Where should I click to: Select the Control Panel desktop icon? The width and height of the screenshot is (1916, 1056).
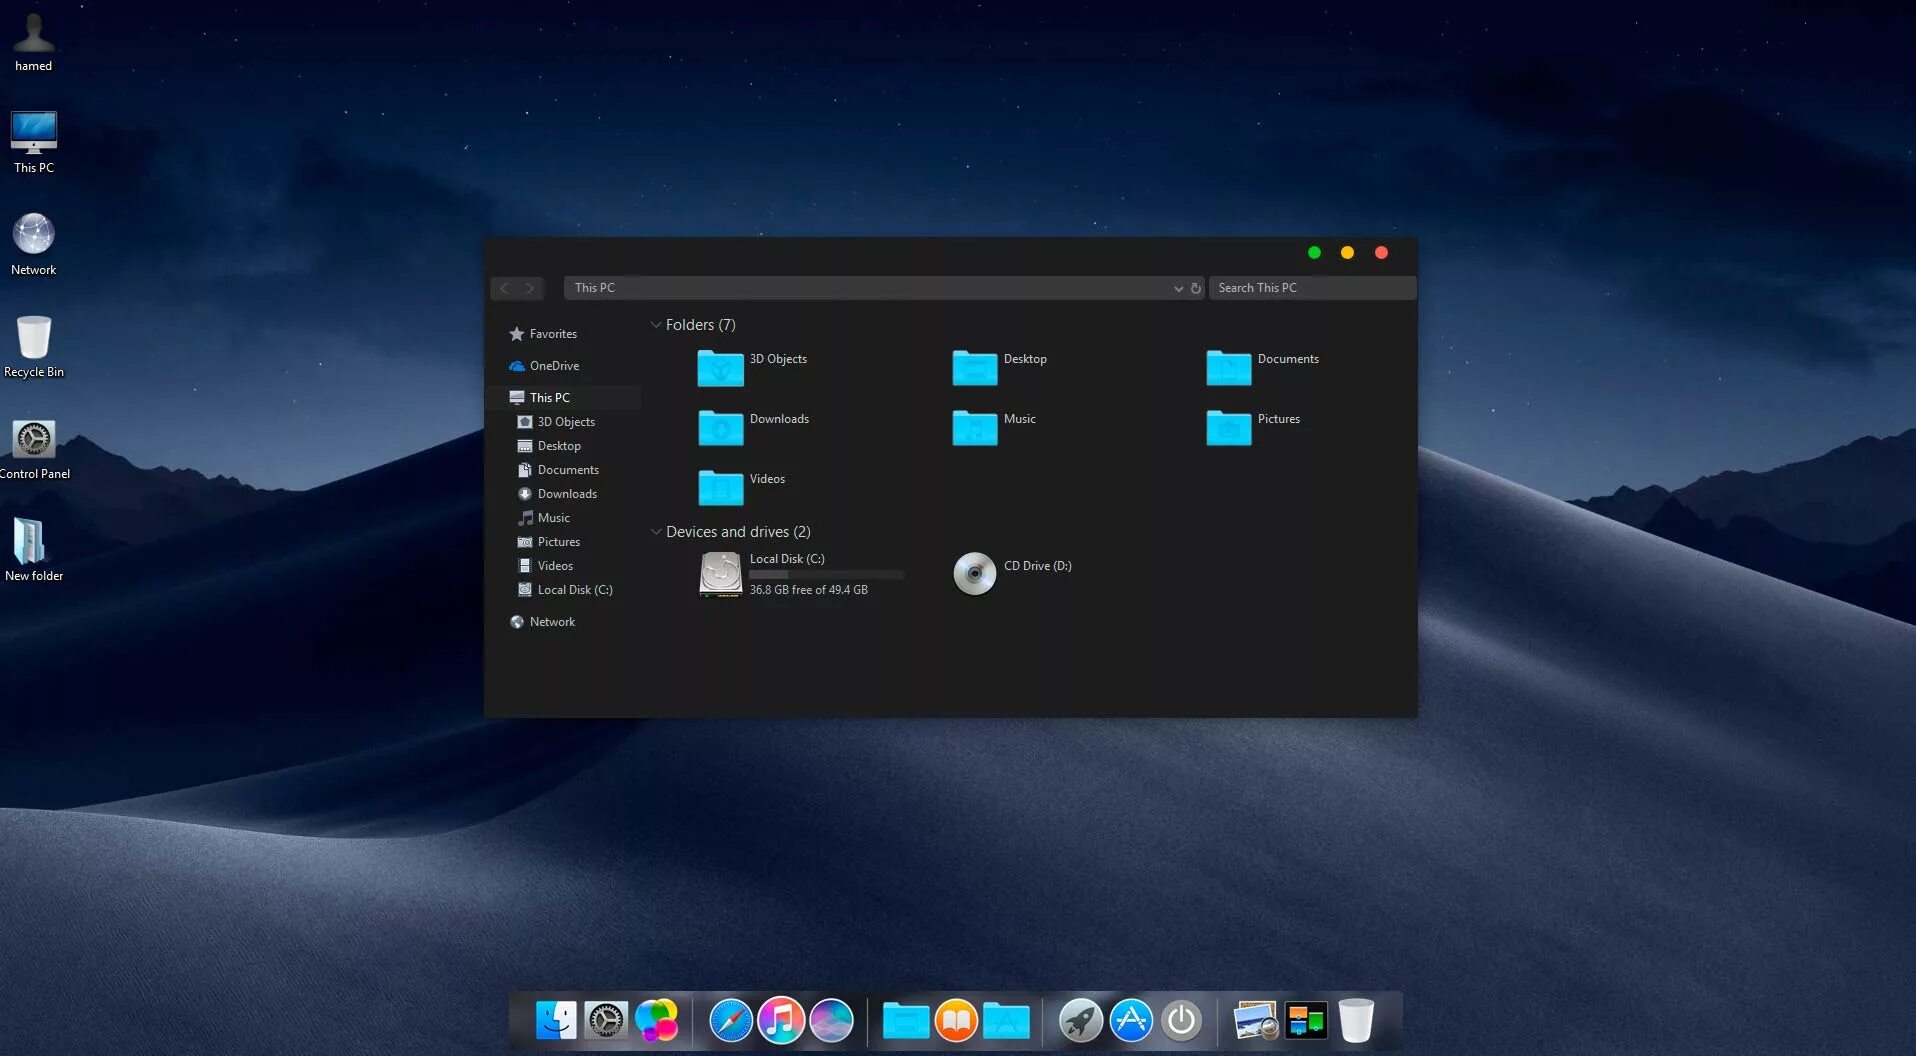(x=34, y=449)
